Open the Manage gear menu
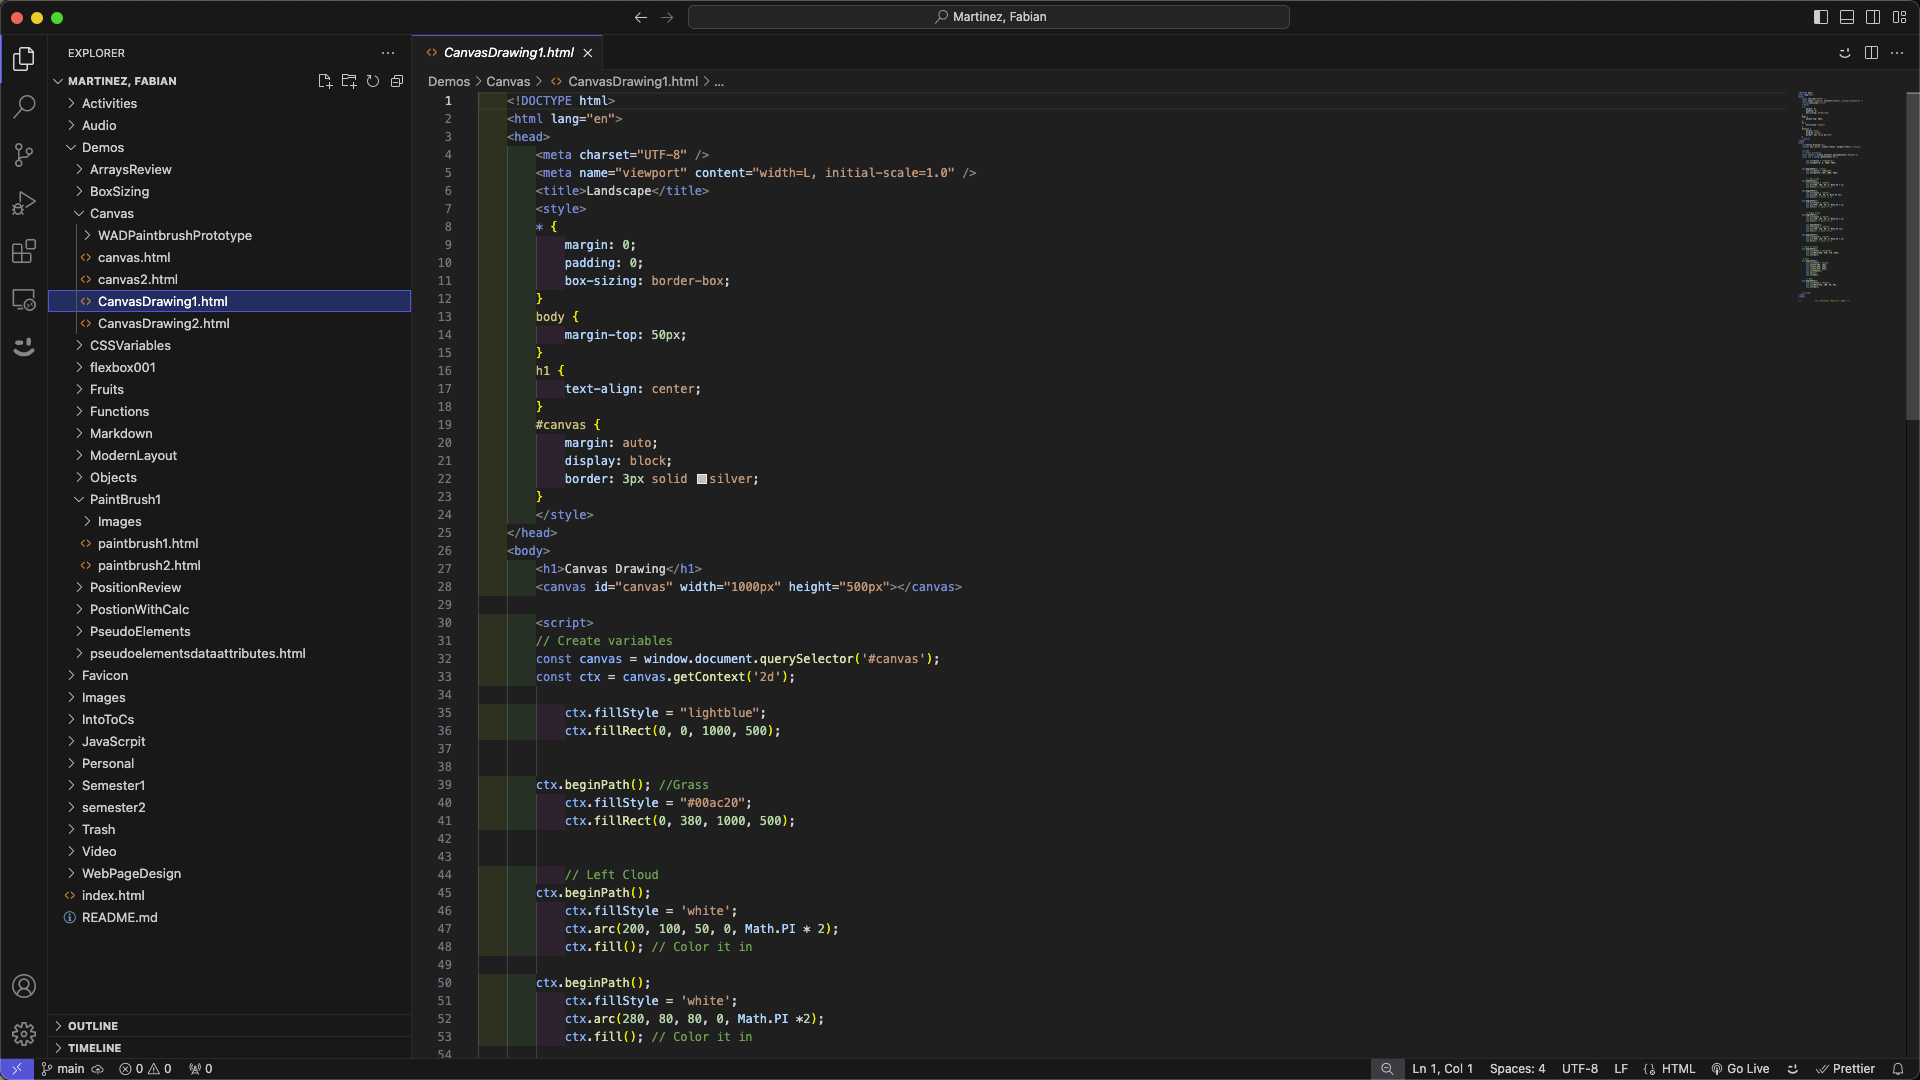Screen dimensions: 1920x1080 coord(24,1033)
